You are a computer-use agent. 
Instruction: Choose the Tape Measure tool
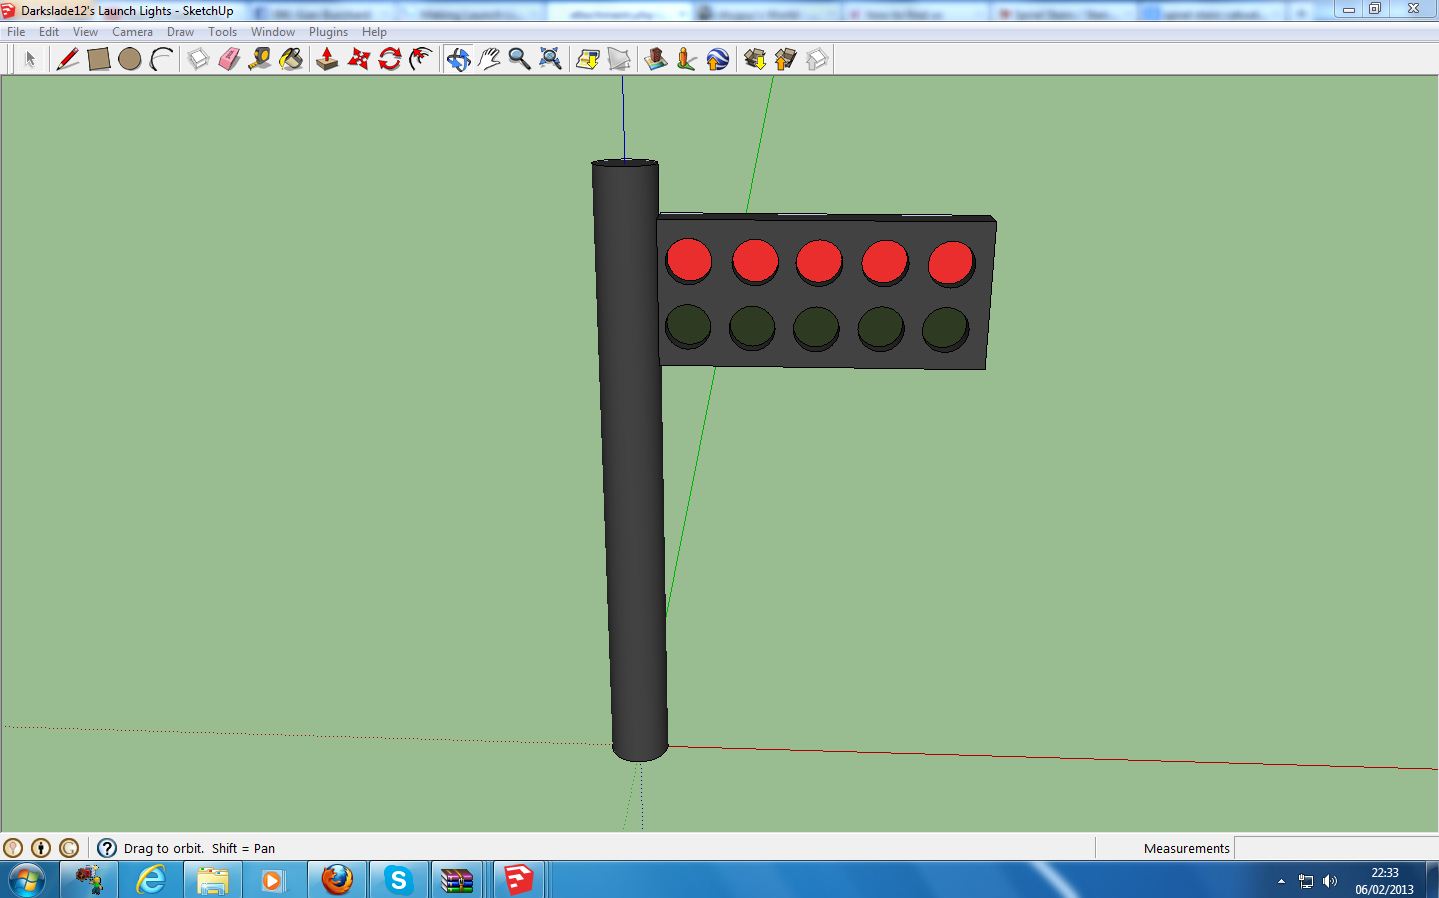(x=260, y=60)
